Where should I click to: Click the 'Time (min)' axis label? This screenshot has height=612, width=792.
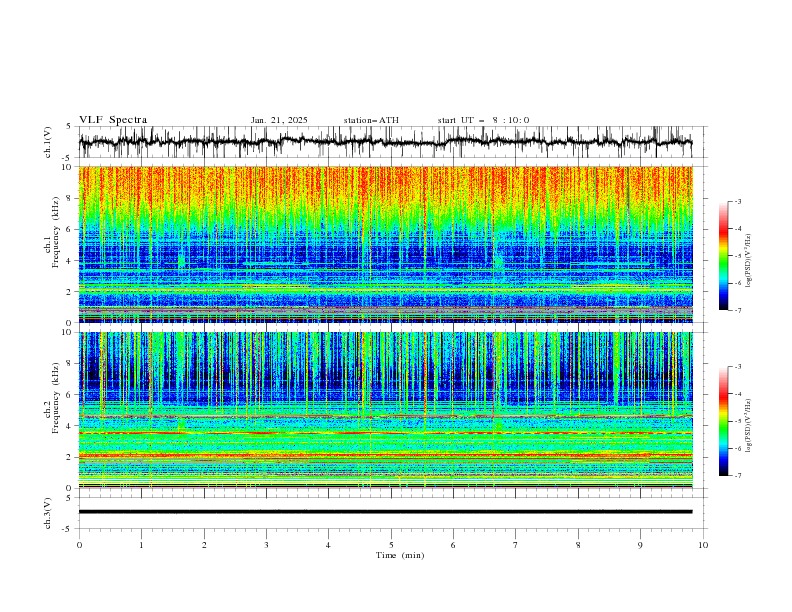click(x=400, y=555)
